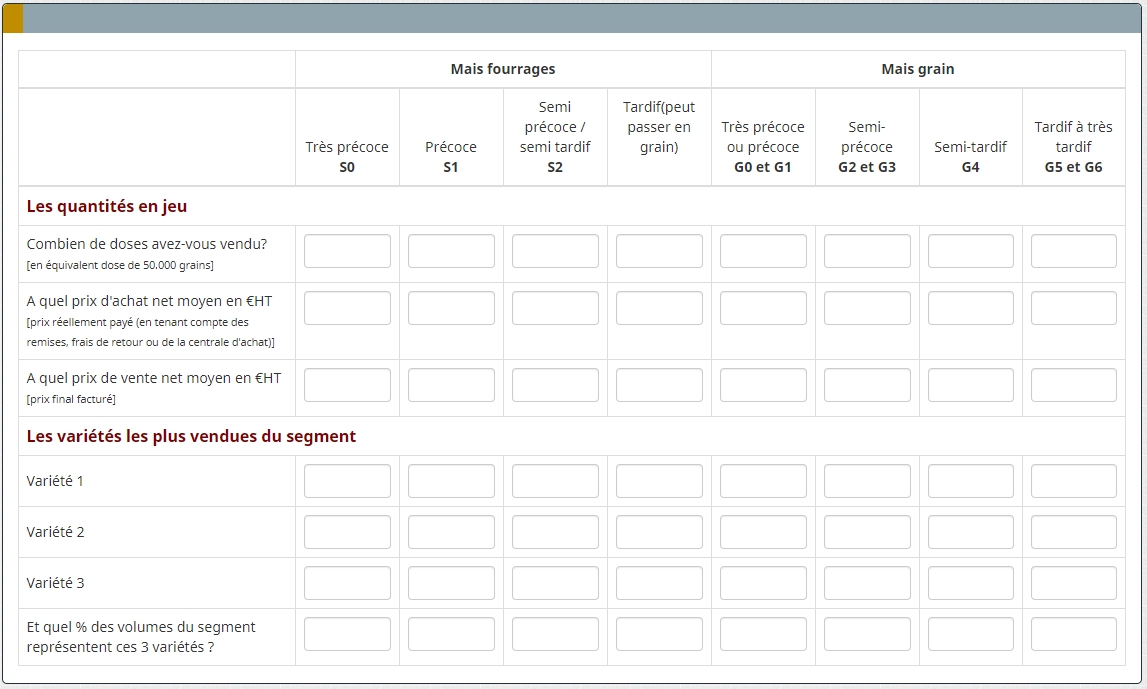Select Variété 2 field for G0 et G1

(763, 532)
